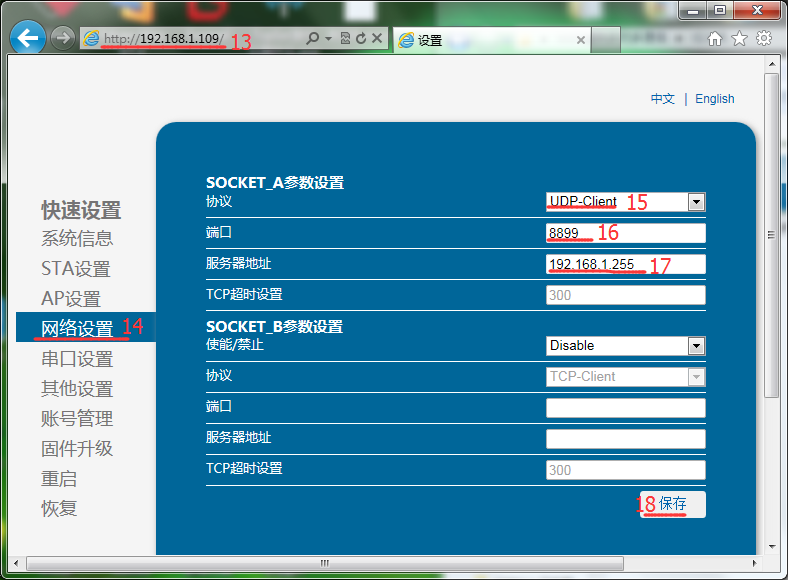
Task: Open Favorites with the star icon
Action: pos(739,39)
